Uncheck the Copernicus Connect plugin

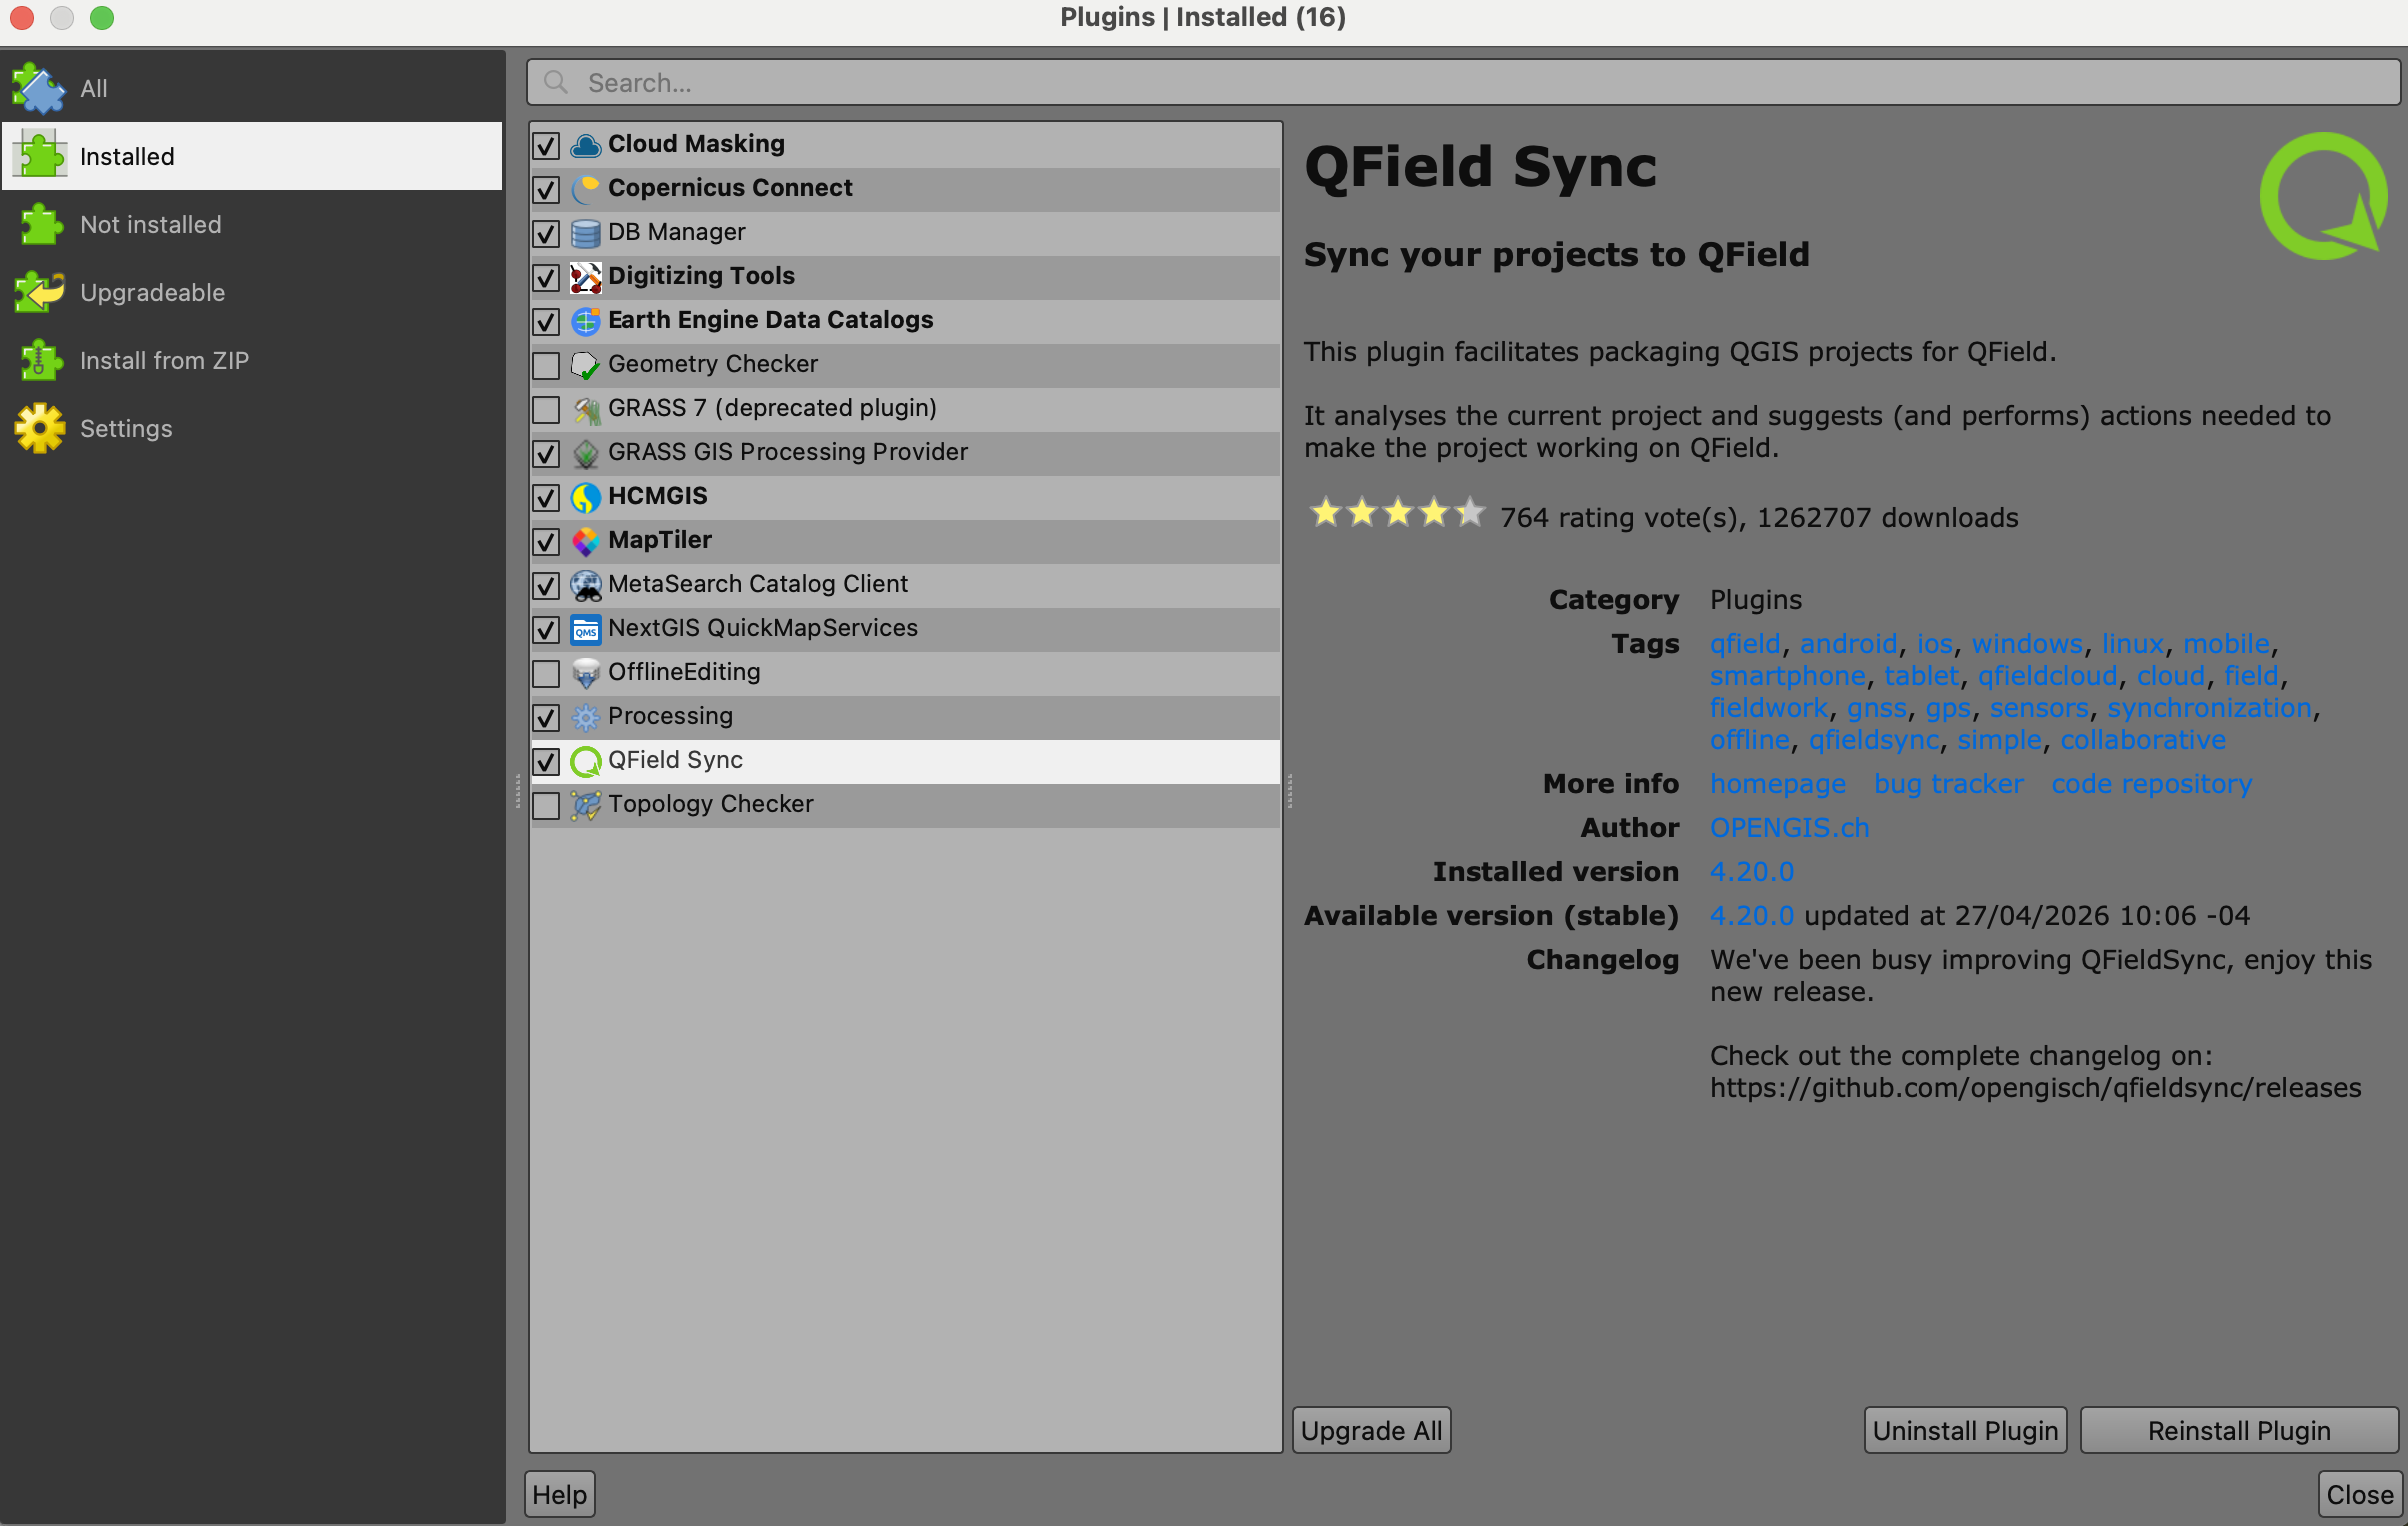tap(546, 190)
